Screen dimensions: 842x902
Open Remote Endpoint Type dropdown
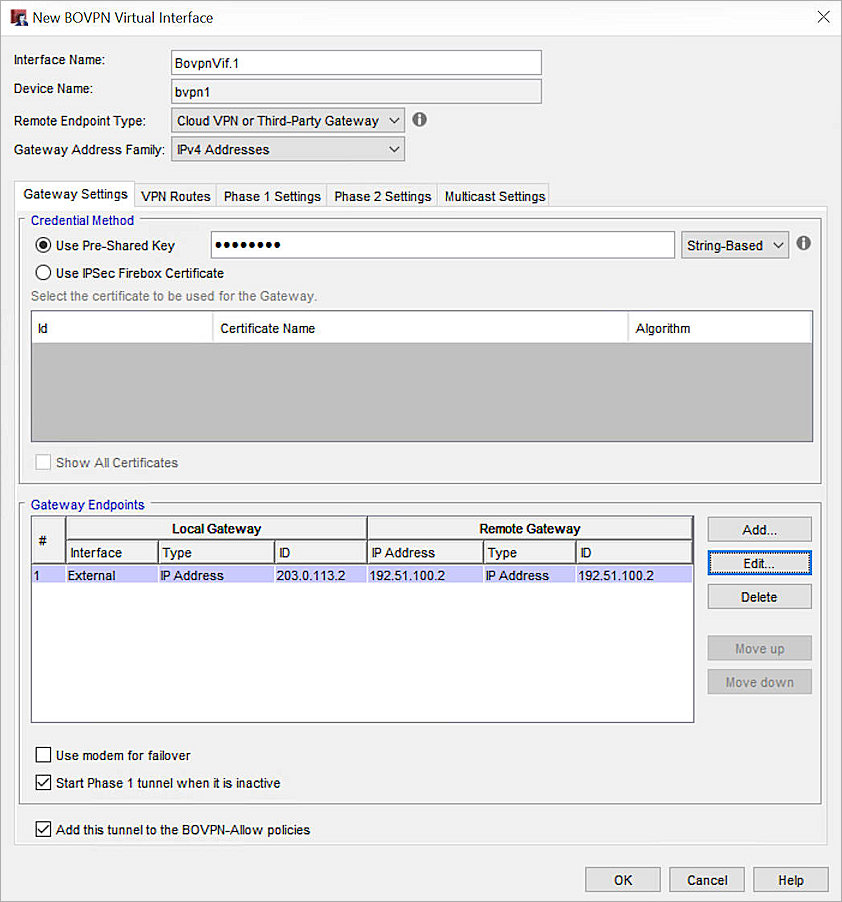[288, 121]
